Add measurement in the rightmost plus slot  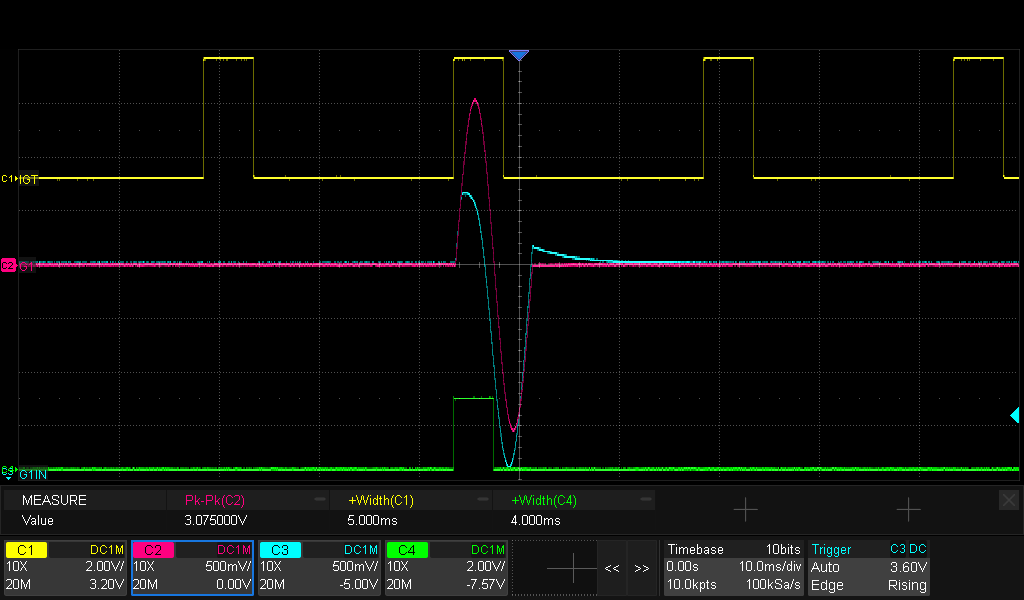coord(908,510)
